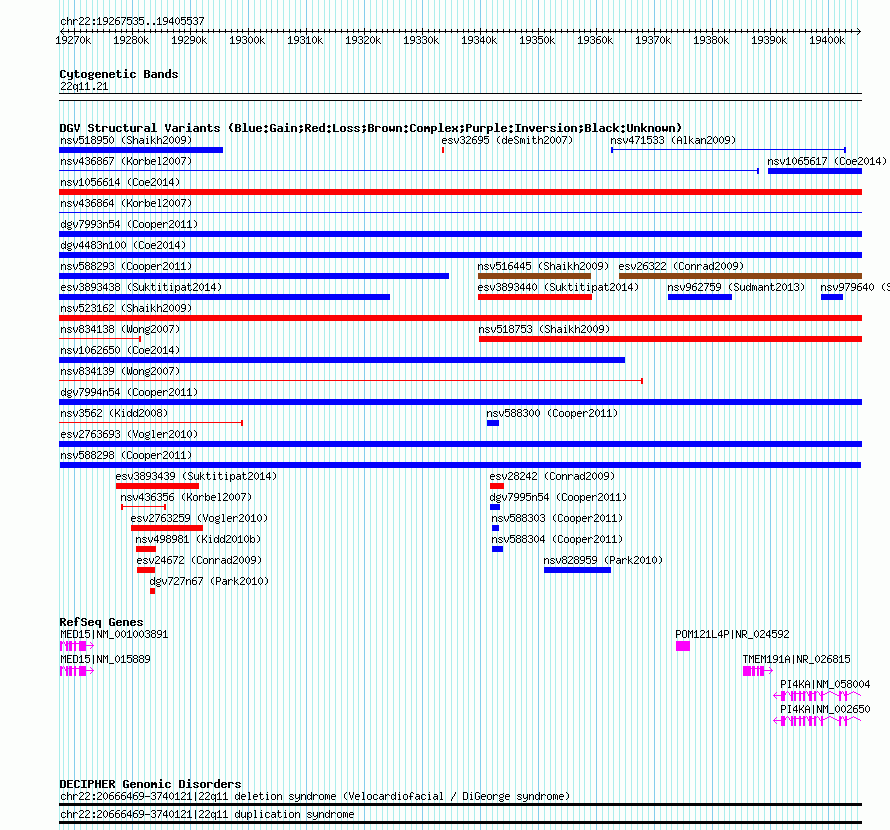Click the MED15|NM_001003891 gene label
The width and height of the screenshot is (890, 830).
(x=114, y=634)
